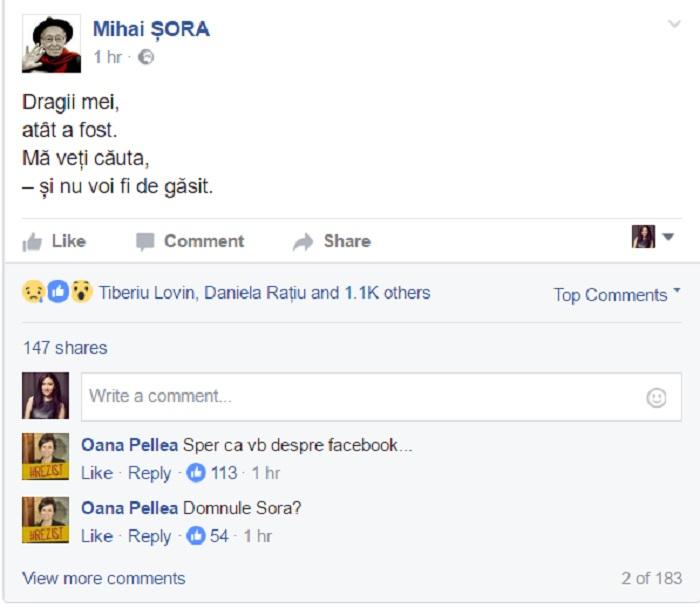
Task: Open the post options chevron menu
Action: [674, 24]
